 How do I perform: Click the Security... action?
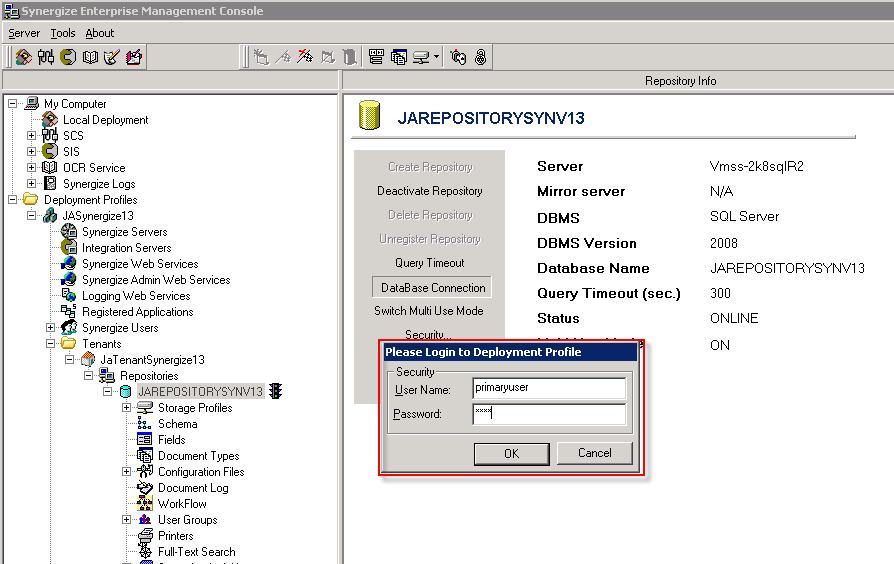tap(428, 334)
